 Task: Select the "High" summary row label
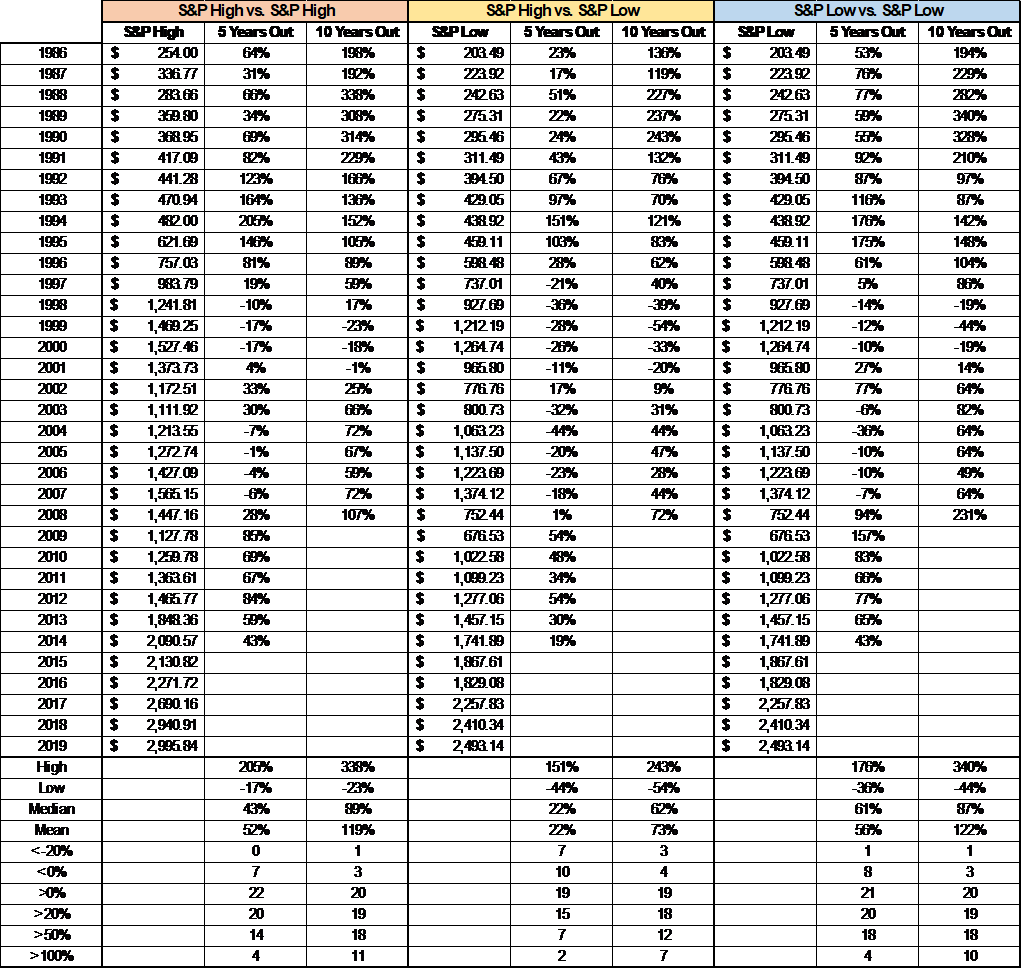pyautogui.click(x=51, y=767)
